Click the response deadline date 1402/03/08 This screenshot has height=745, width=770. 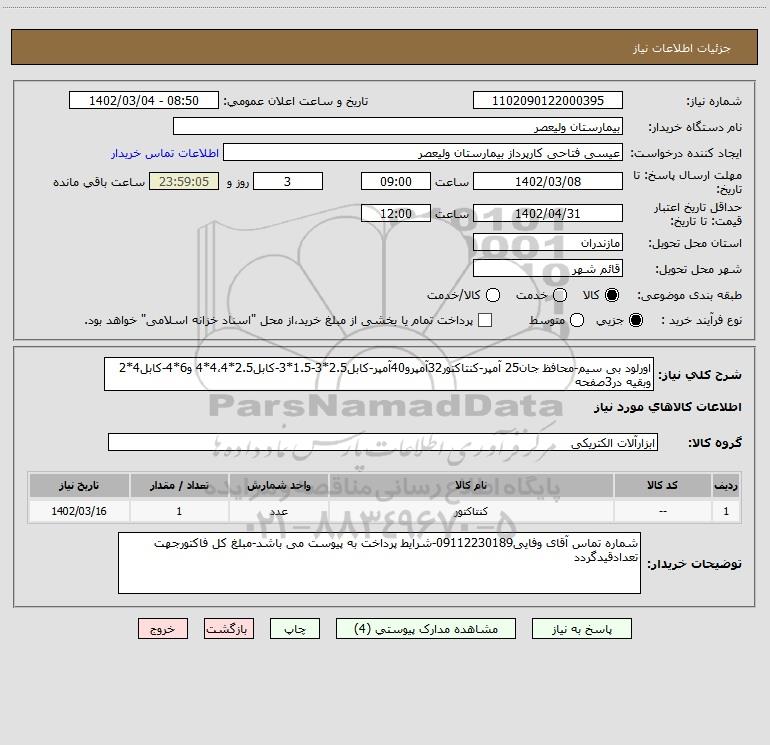548,181
